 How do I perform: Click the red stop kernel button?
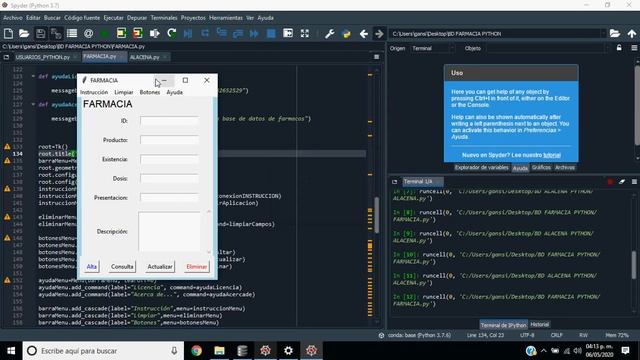coord(610,182)
